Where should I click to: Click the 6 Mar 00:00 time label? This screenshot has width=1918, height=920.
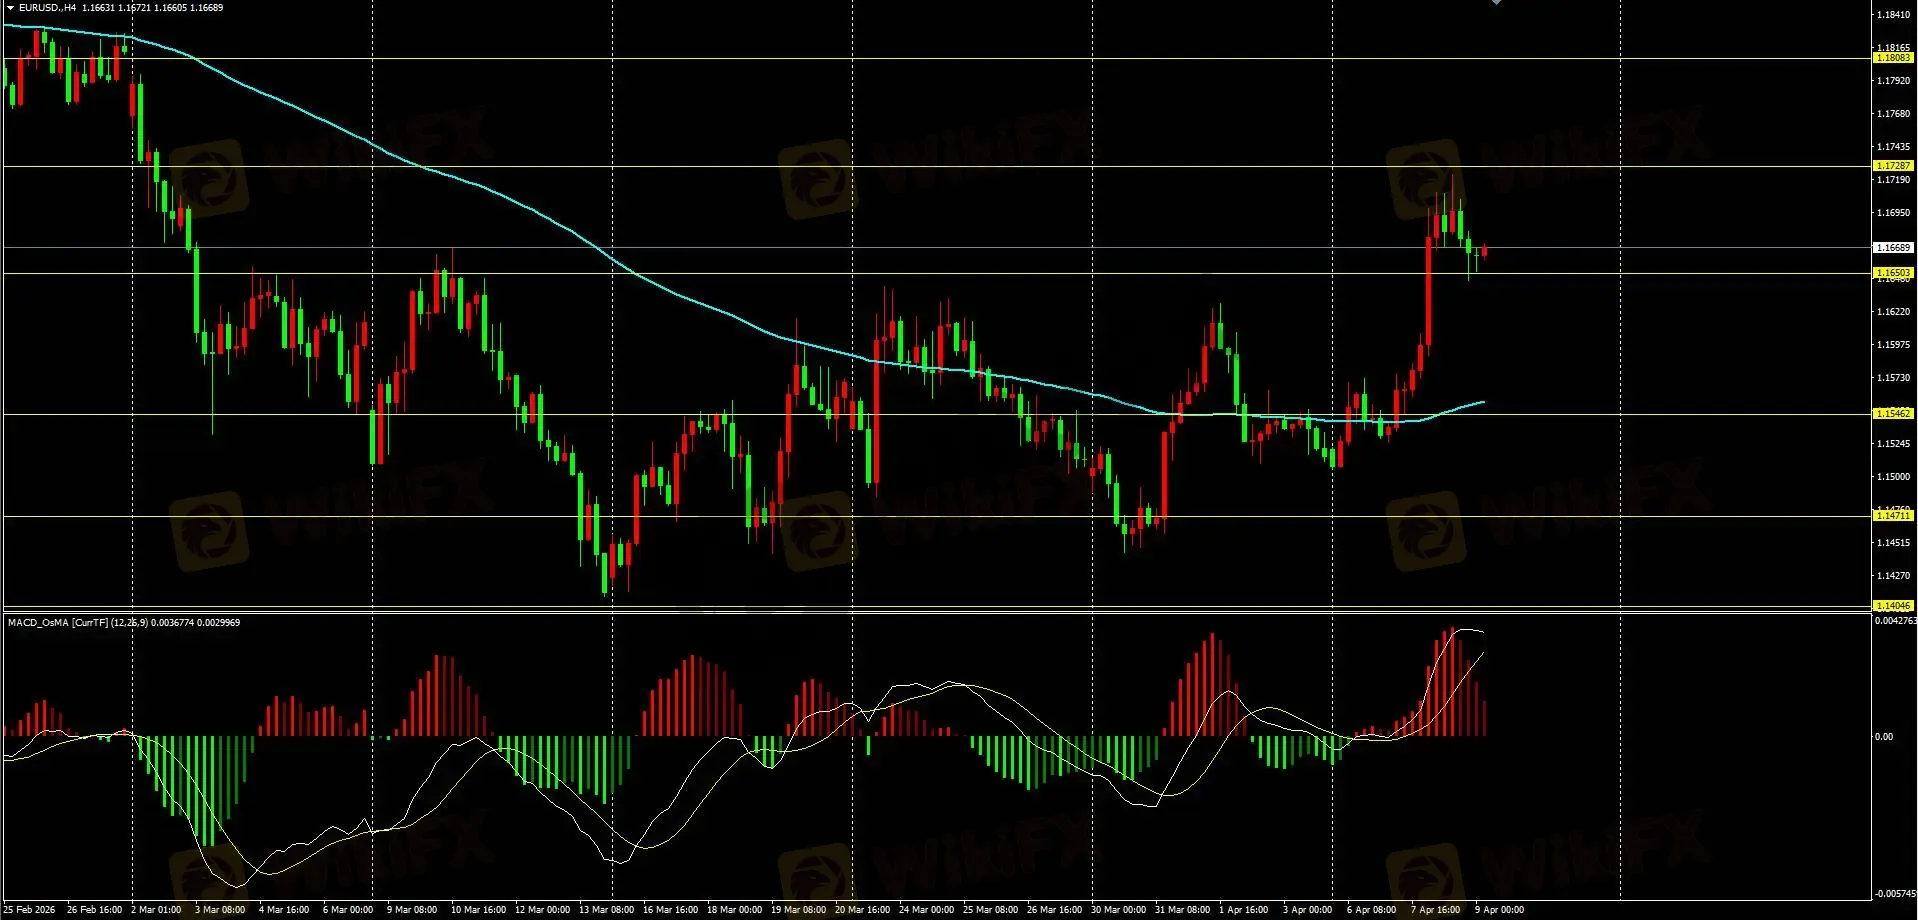click(x=348, y=910)
